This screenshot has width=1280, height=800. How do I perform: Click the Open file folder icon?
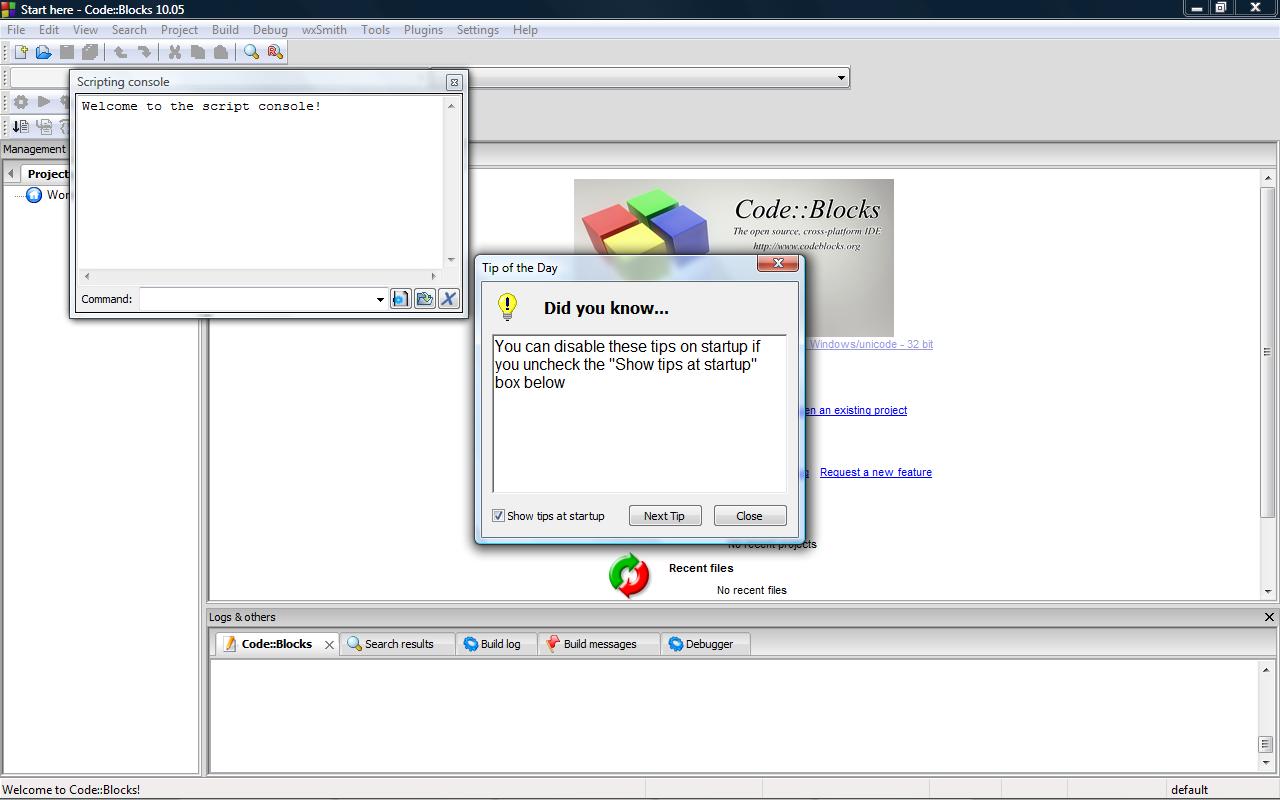pyautogui.click(x=43, y=52)
